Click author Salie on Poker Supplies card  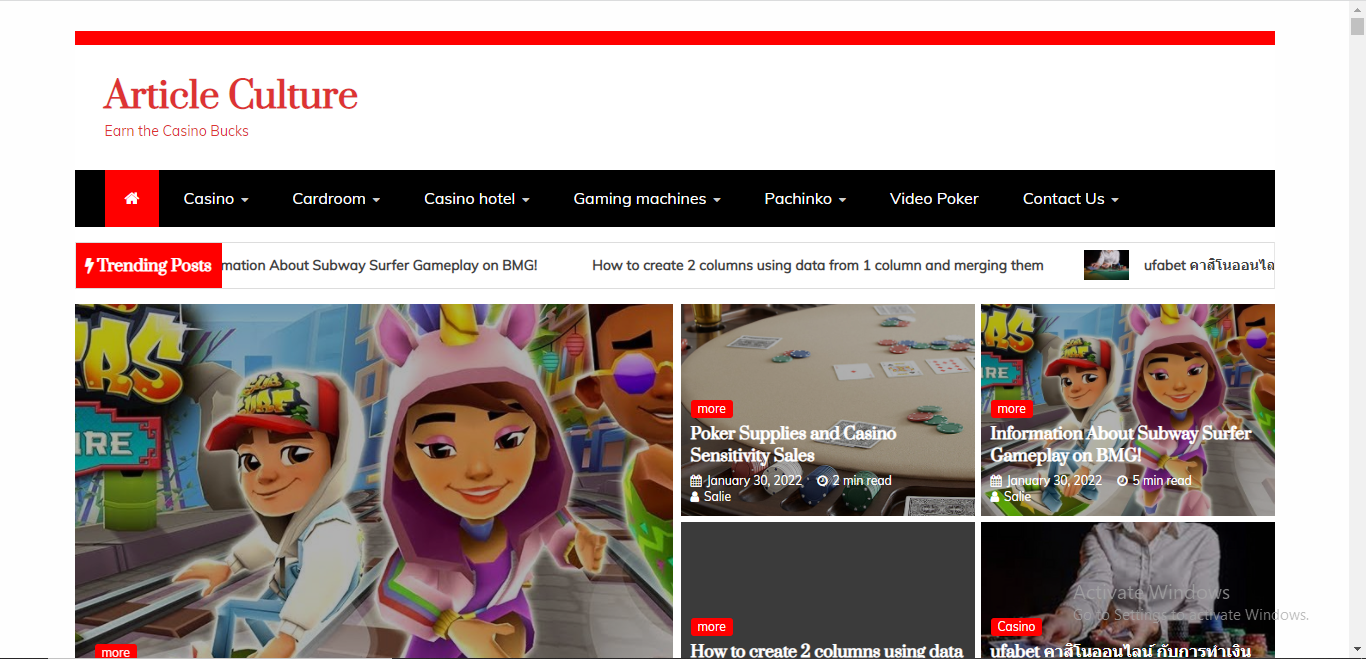(718, 497)
